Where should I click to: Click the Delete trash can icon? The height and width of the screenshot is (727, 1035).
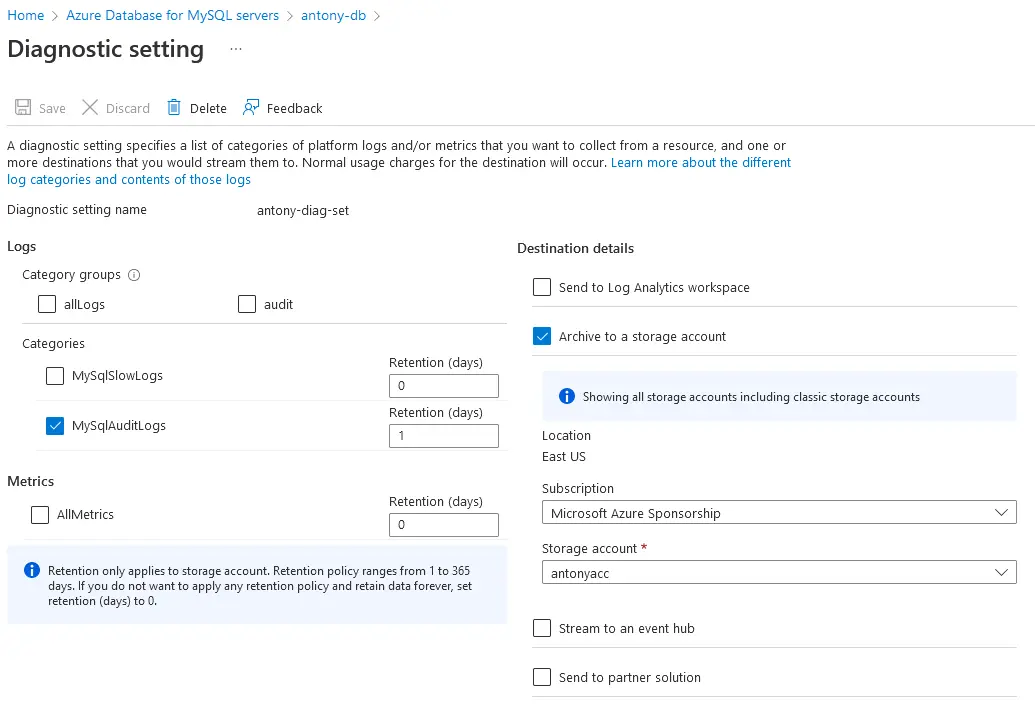click(174, 108)
